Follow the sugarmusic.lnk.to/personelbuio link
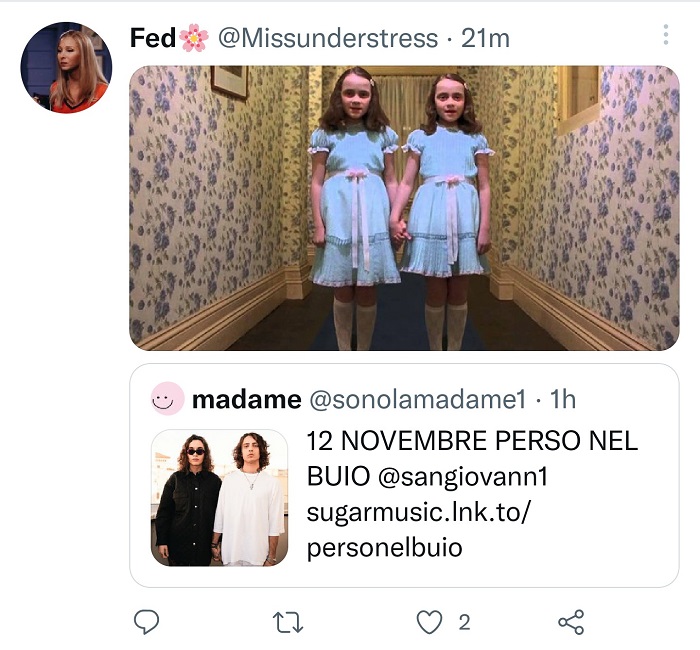 pyautogui.click(x=419, y=530)
